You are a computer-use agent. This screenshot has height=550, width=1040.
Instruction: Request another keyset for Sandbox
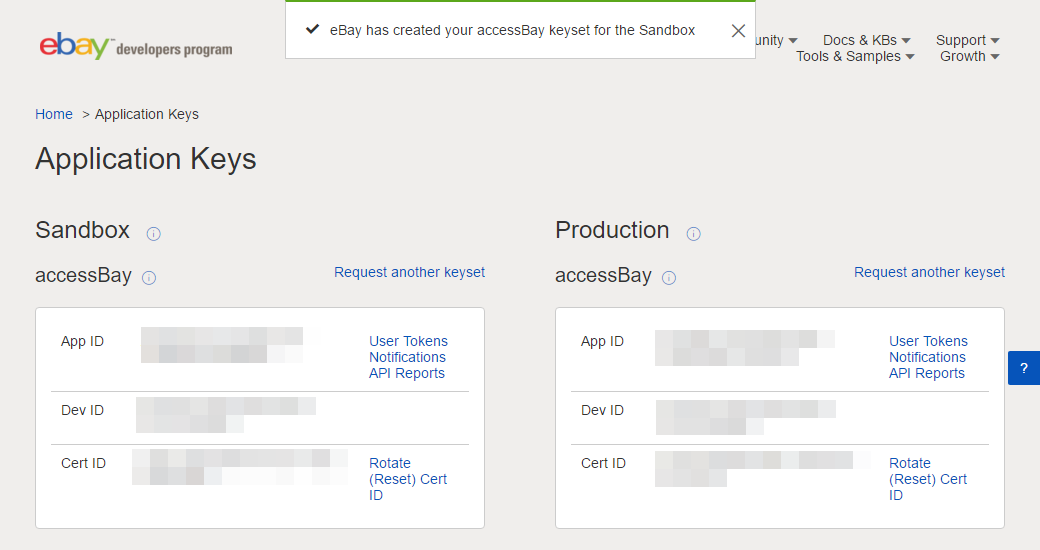coord(409,272)
